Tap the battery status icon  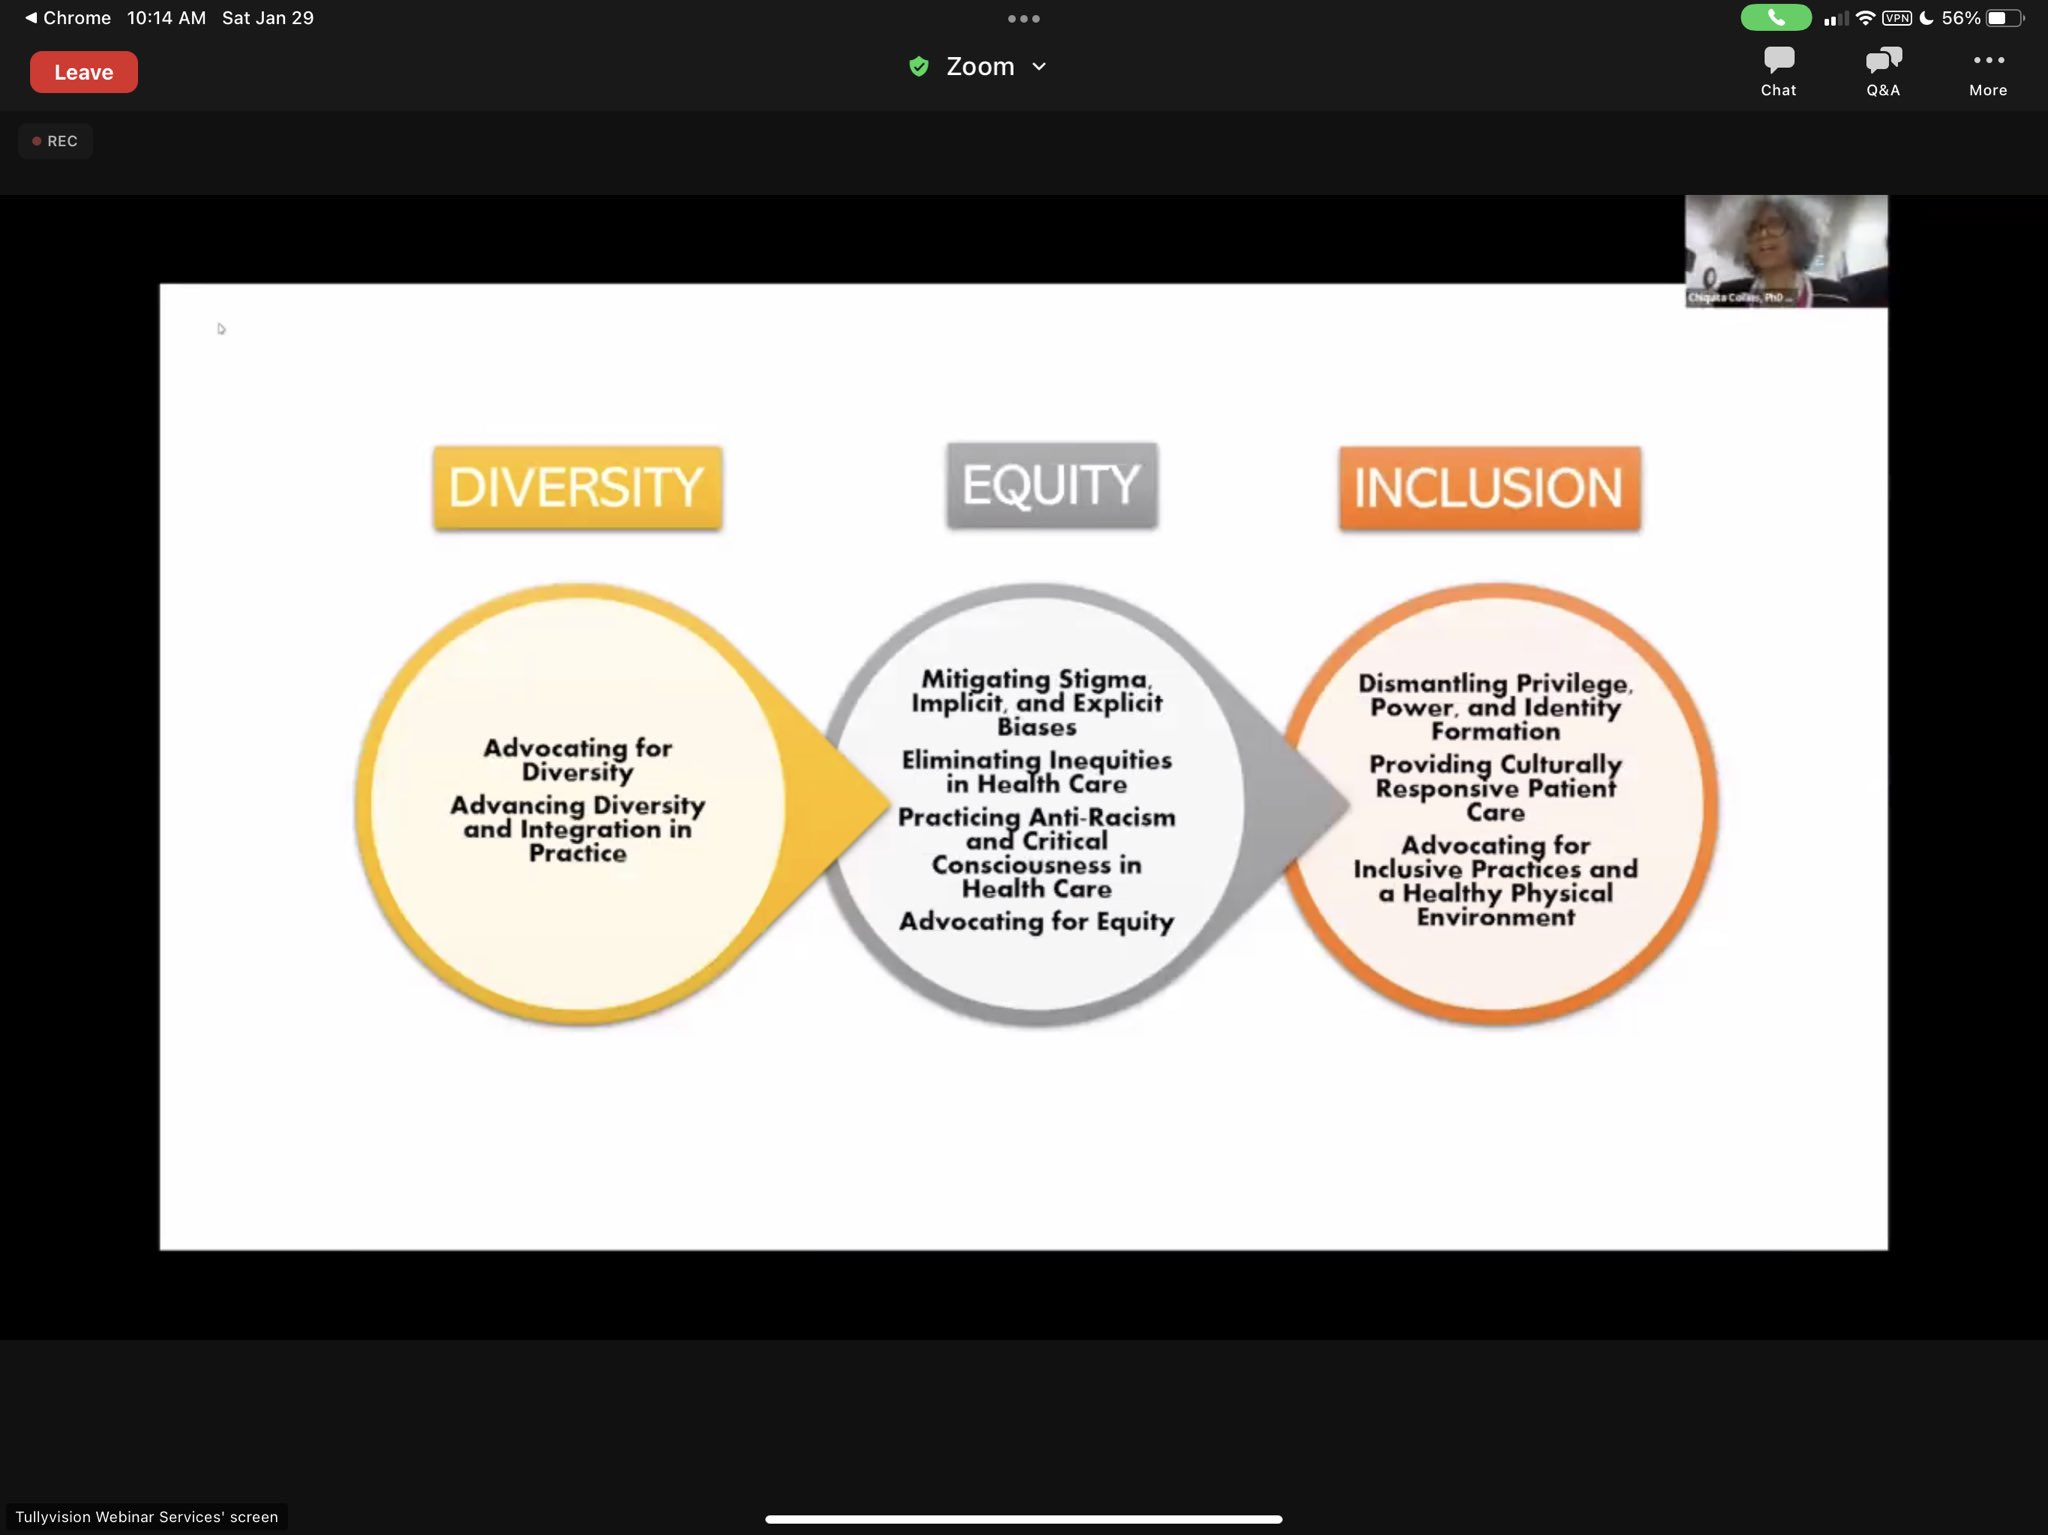point(2004,18)
